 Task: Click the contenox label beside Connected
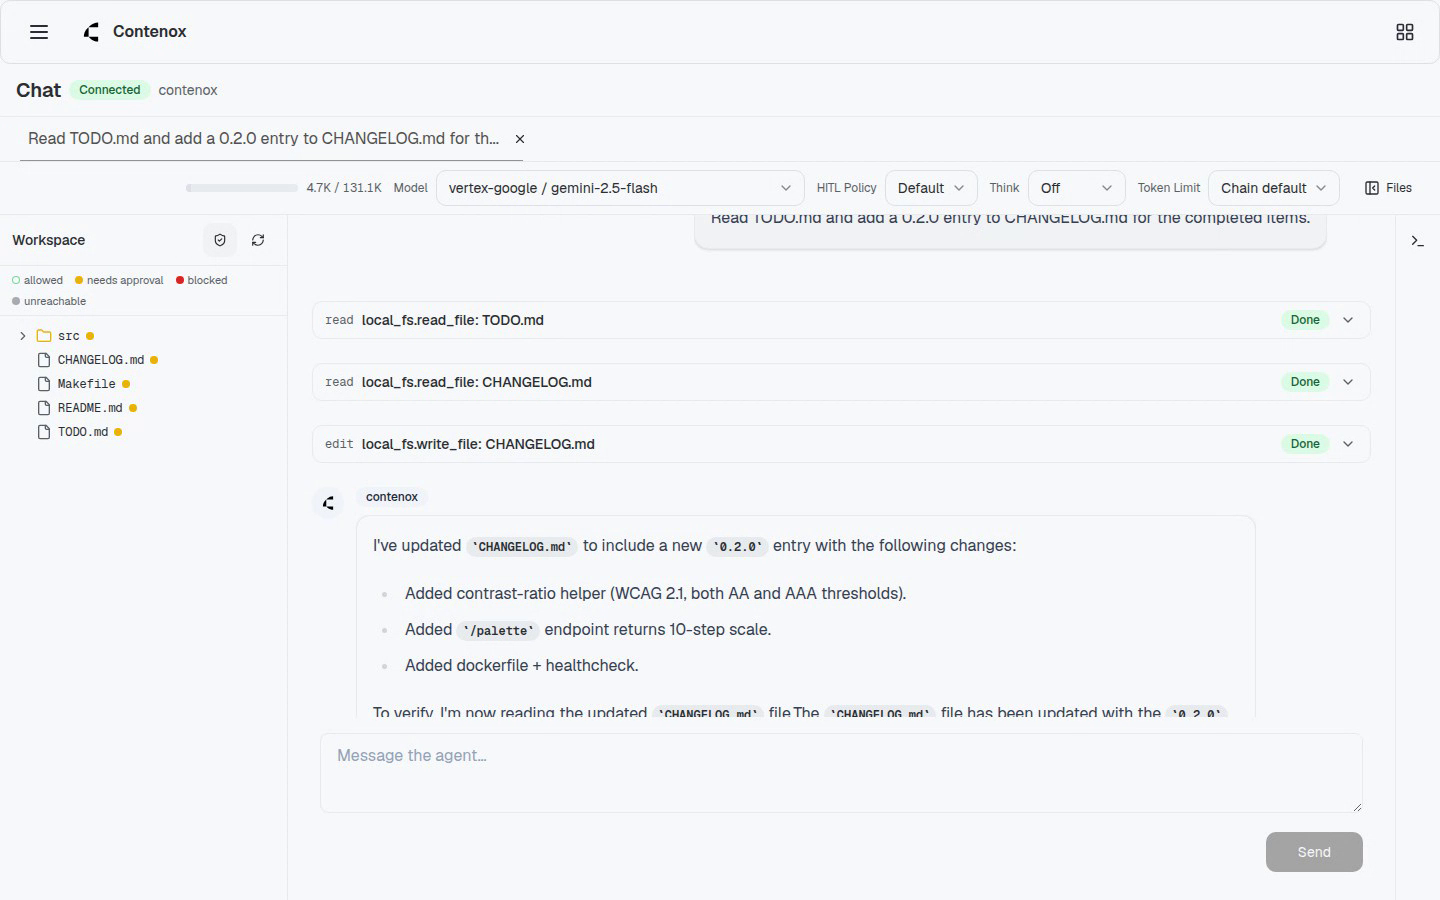[x=188, y=90]
